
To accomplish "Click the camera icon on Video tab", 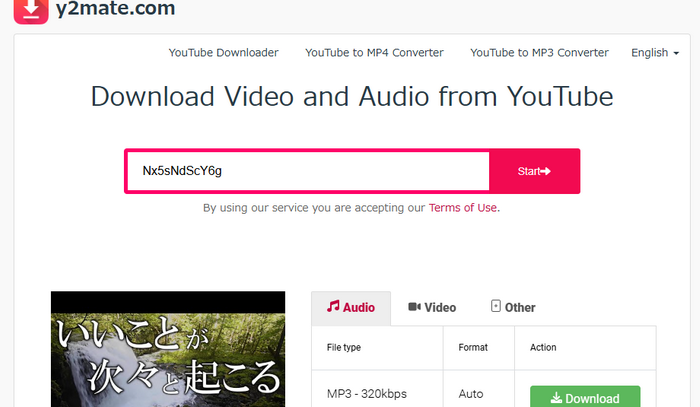I will point(414,308).
